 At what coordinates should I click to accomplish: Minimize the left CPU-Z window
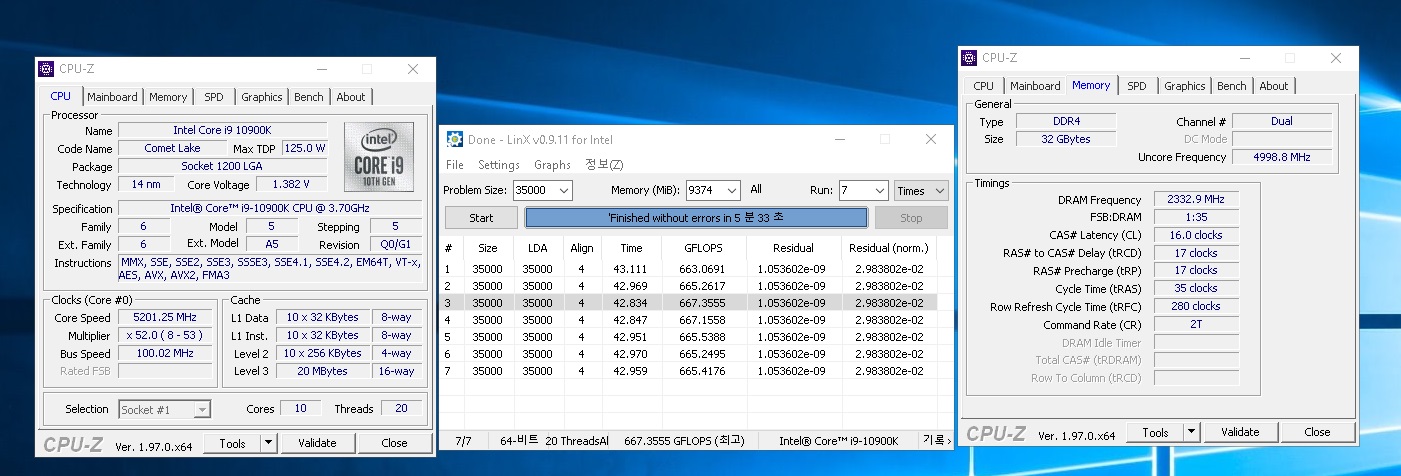click(321, 69)
